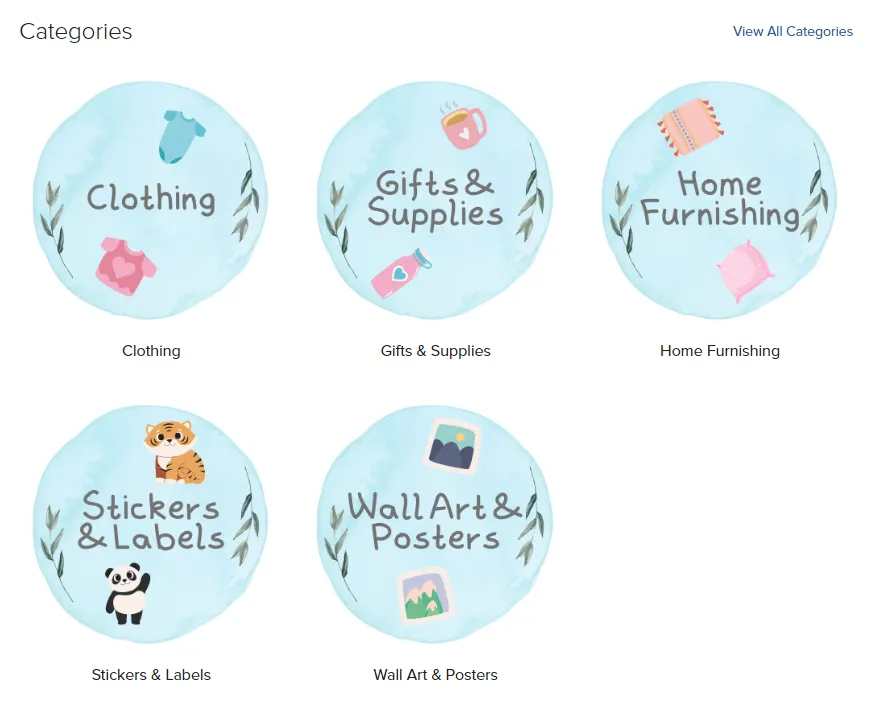This screenshot has width=873, height=701.
Task: Open the Stickers & Labels category image
Action: 151,524
